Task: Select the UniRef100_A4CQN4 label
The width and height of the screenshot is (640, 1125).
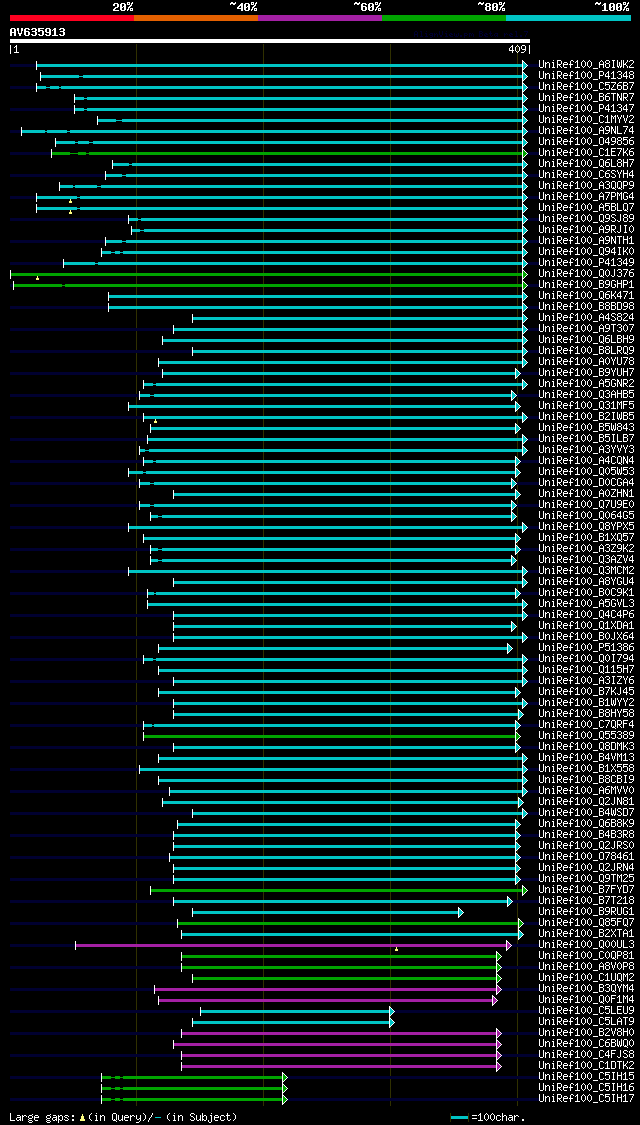Action: (586, 461)
